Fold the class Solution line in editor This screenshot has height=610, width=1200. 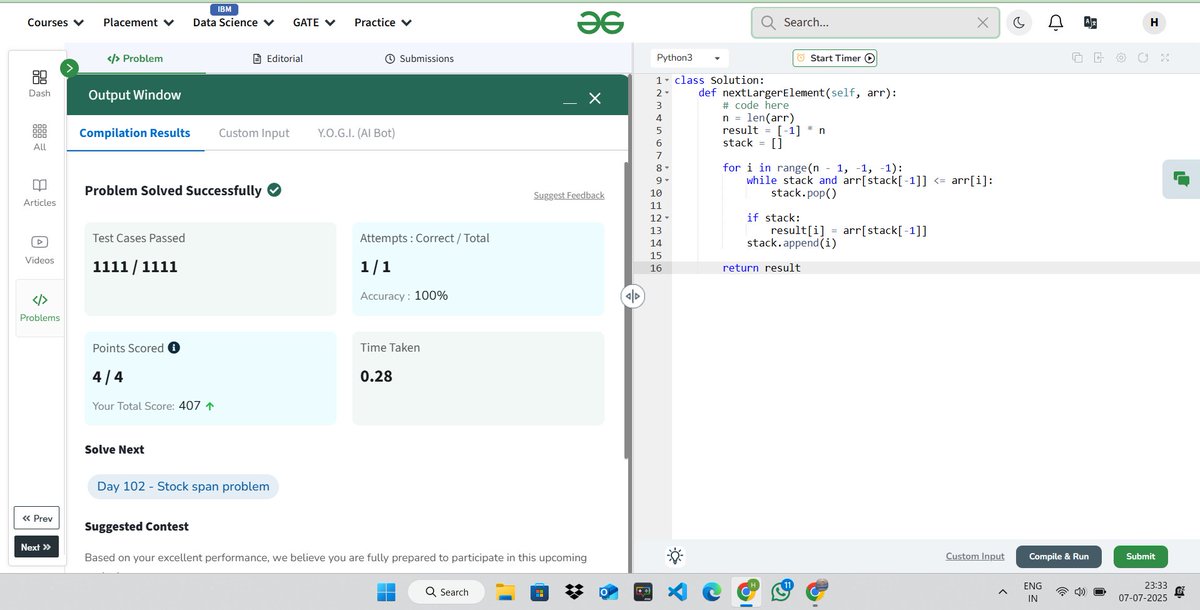click(666, 81)
